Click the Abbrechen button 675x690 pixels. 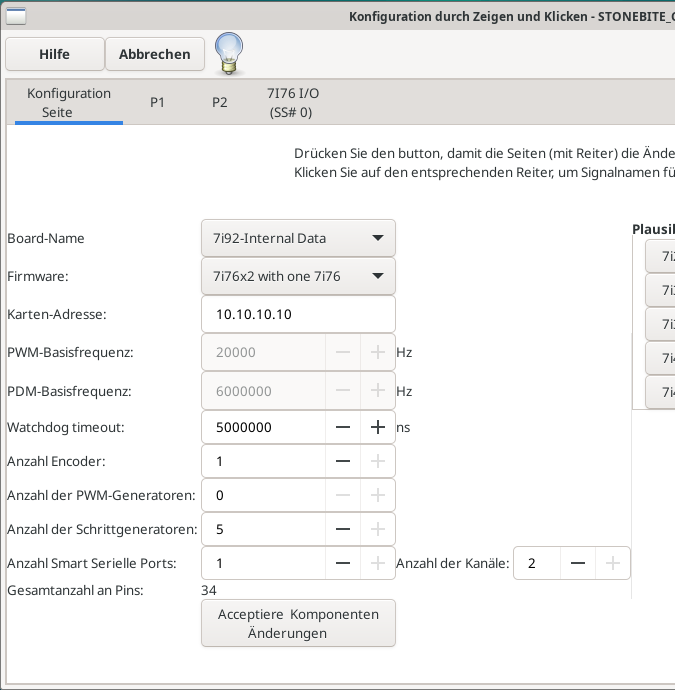[x=155, y=54]
